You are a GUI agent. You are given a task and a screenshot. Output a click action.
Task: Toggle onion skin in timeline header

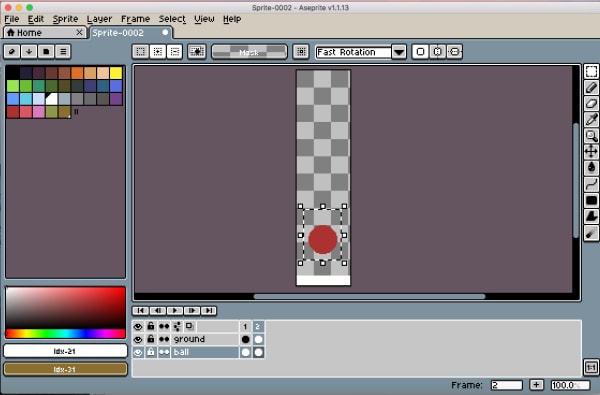190,326
